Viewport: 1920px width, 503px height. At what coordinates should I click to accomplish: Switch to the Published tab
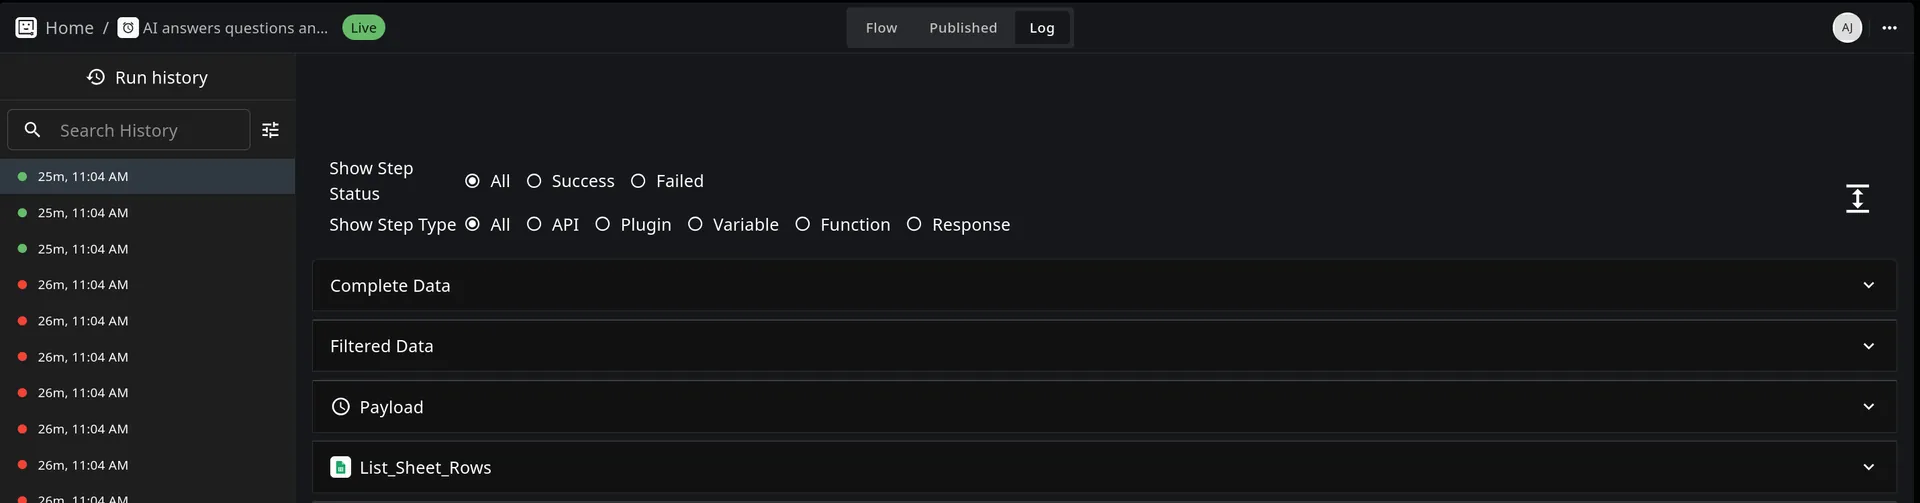(x=963, y=28)
